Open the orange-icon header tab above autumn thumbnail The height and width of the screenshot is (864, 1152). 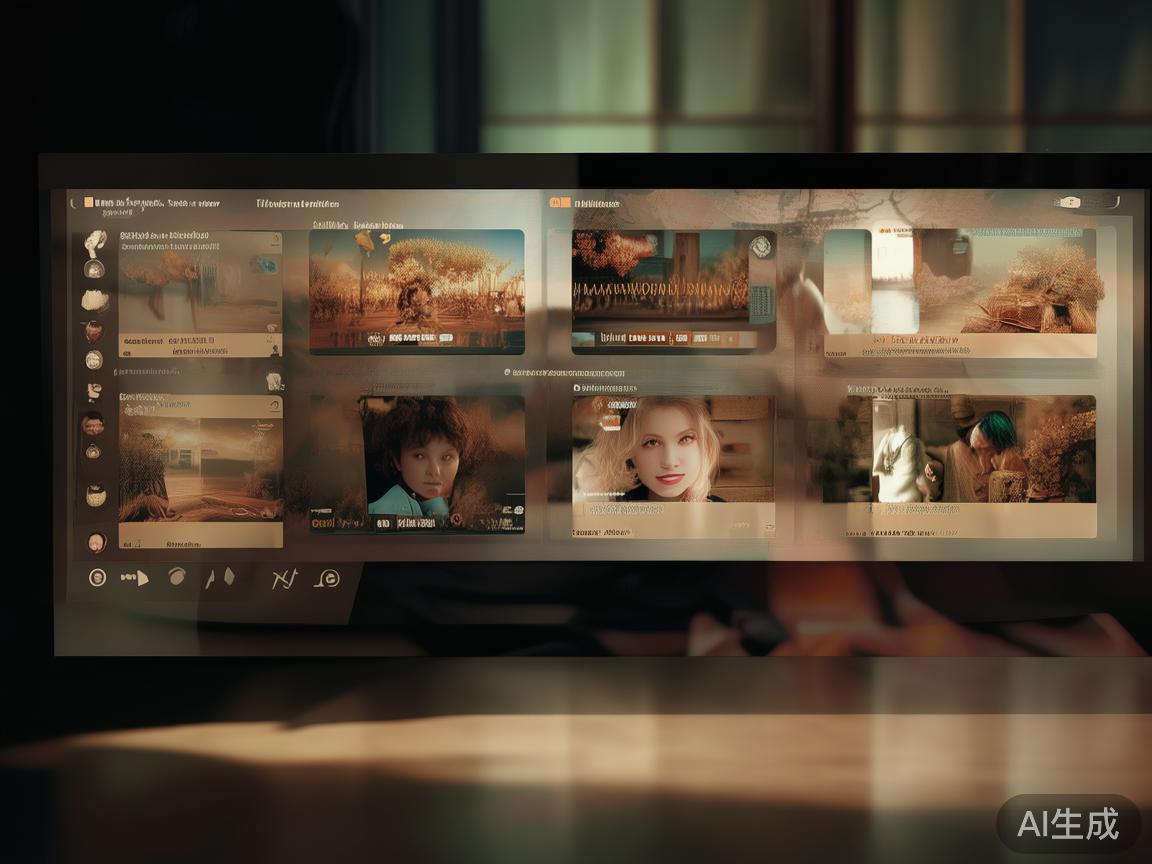[584, 203]
